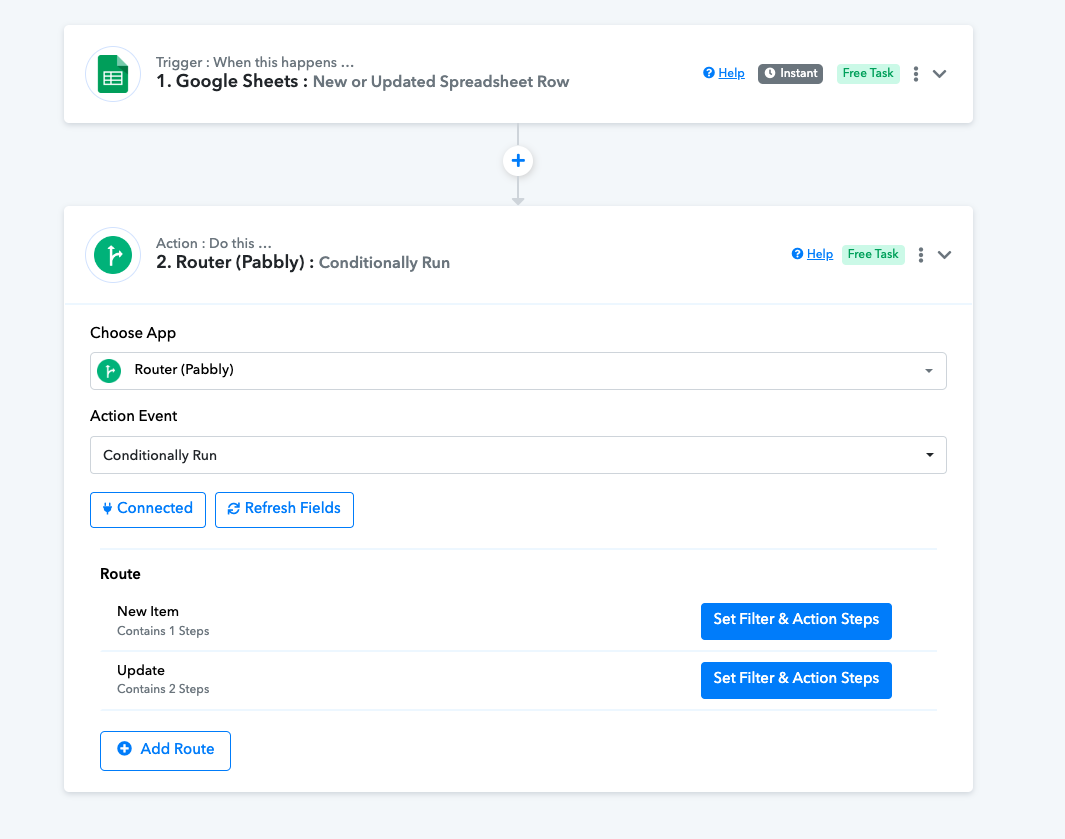Click the help question icon in trigger step
Image resolution: width=1065 pixels, height=839 pixels.
coord(708,73)
